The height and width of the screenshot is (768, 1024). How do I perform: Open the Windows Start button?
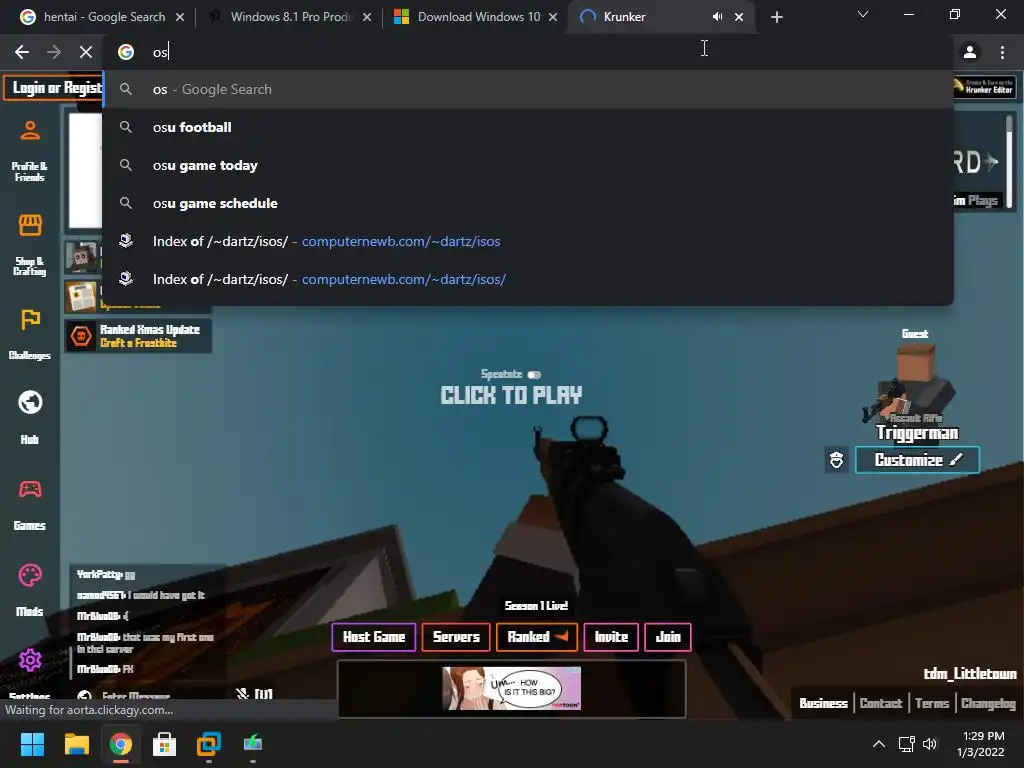pyautogui.click(x=32, y=744)
